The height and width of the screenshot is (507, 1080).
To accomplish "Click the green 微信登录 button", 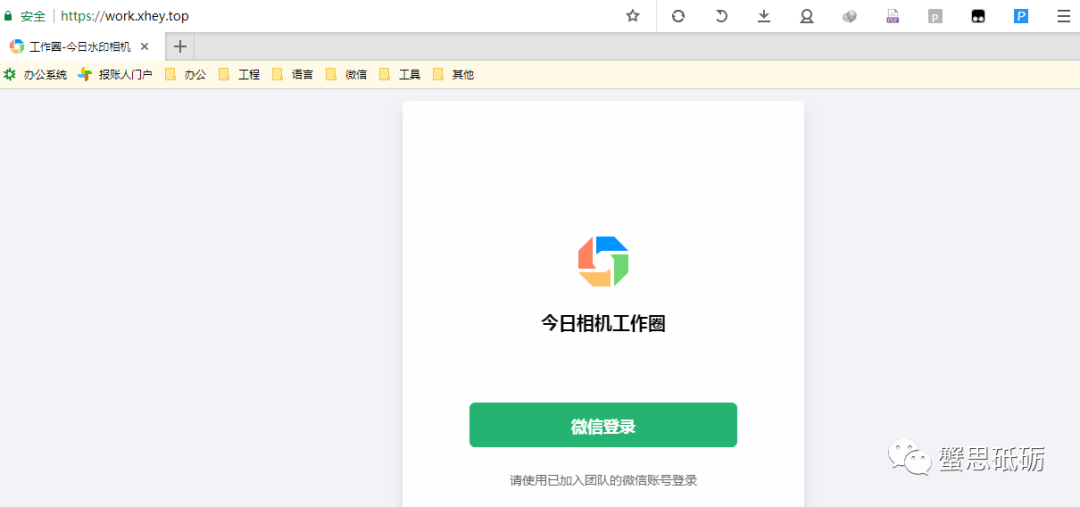I will 603,425.
